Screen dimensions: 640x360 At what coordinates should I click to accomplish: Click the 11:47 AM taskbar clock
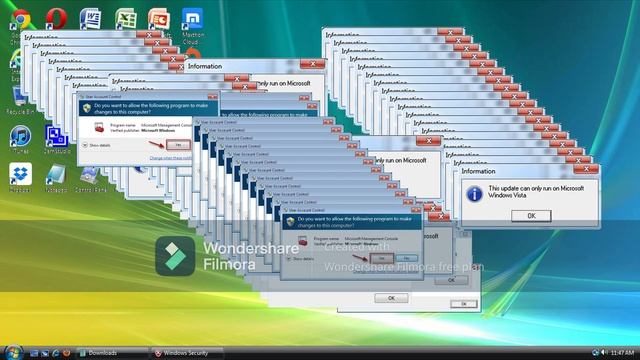(x=622, y=353)
